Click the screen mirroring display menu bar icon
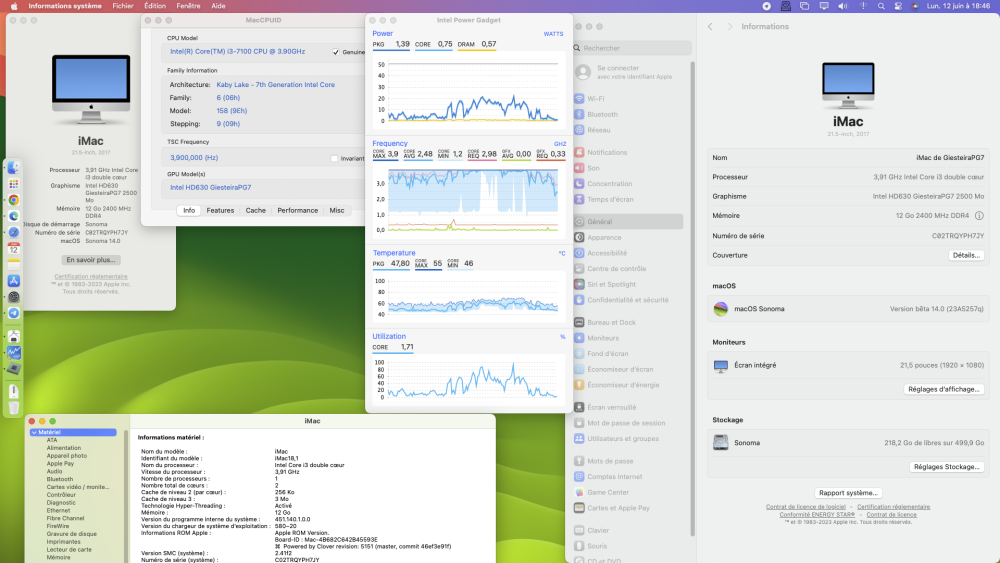This screenshot has height=563, width=1000. (x=824, y=6)
